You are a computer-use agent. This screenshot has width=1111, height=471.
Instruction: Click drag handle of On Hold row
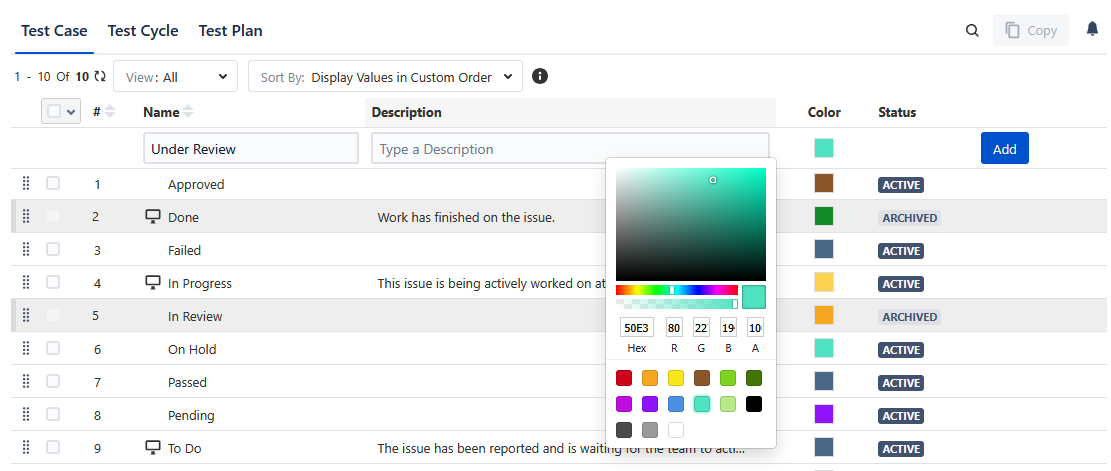click(x=26, y=348)
